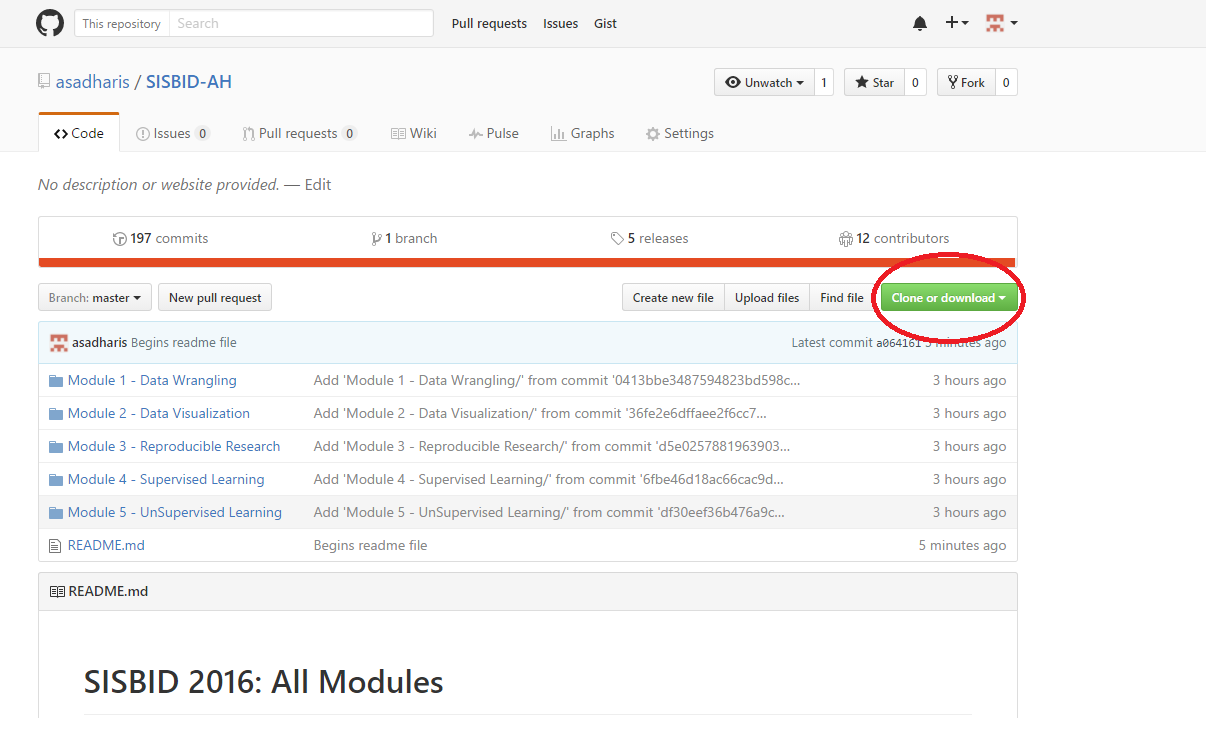
Task: Click folder icon for Module 5 - UnSupervised Learning
Action: (56, 512)
